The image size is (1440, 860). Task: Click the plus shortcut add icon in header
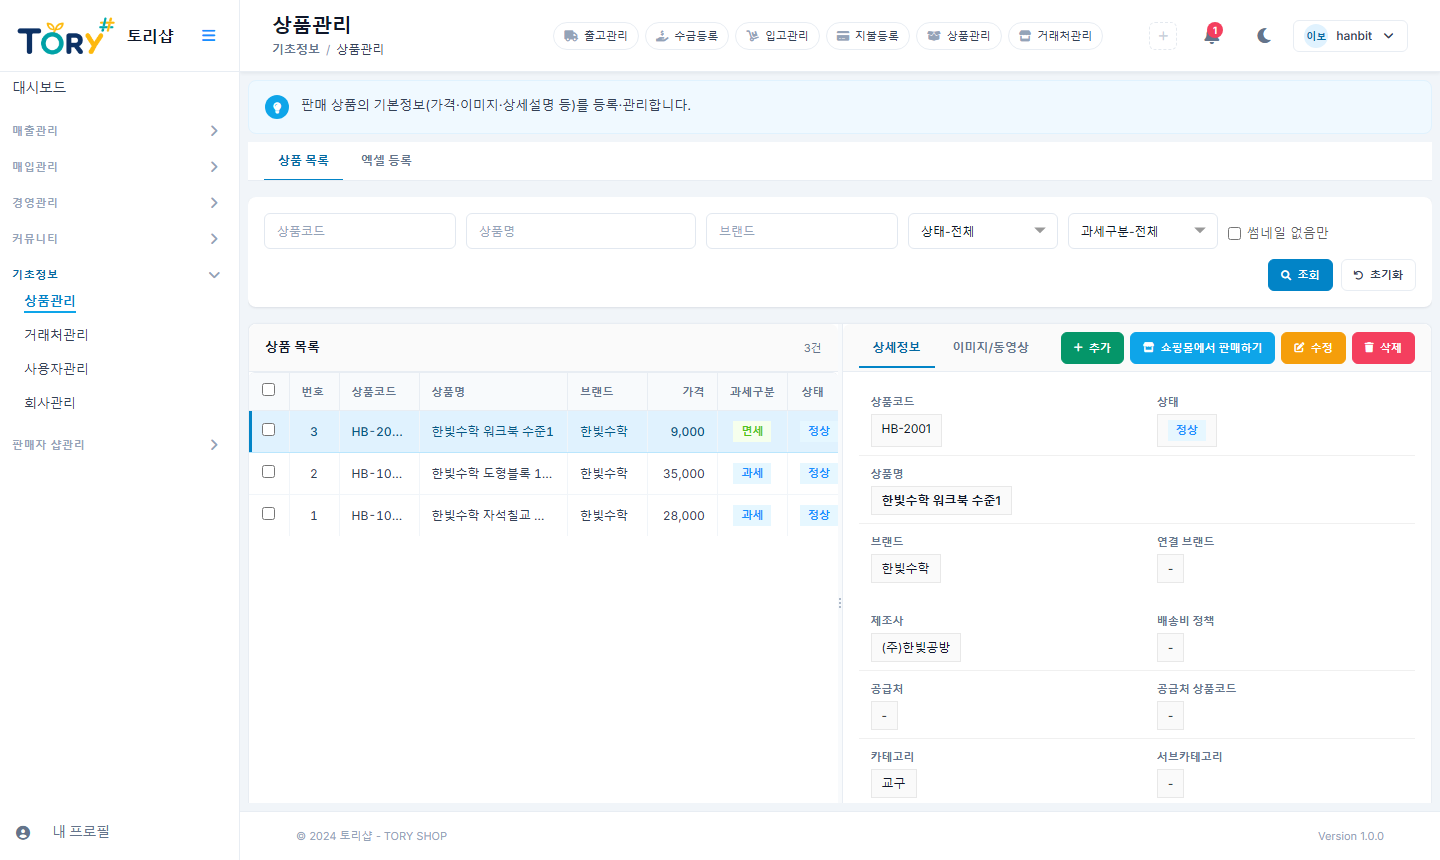pos(1163,35)
